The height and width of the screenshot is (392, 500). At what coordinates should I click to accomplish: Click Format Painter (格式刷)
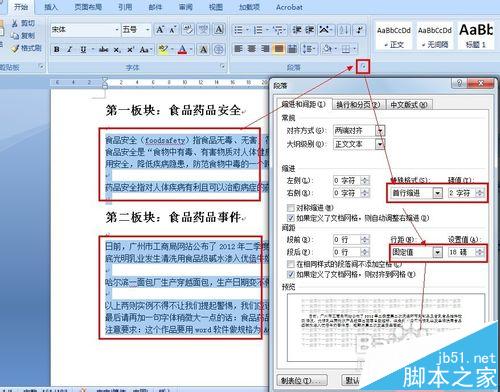[x=26, y=48]
